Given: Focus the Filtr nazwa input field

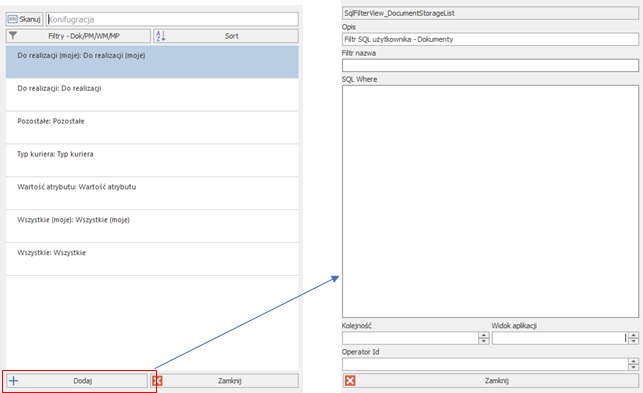Looking at the screenshot, I should [490, 65].
